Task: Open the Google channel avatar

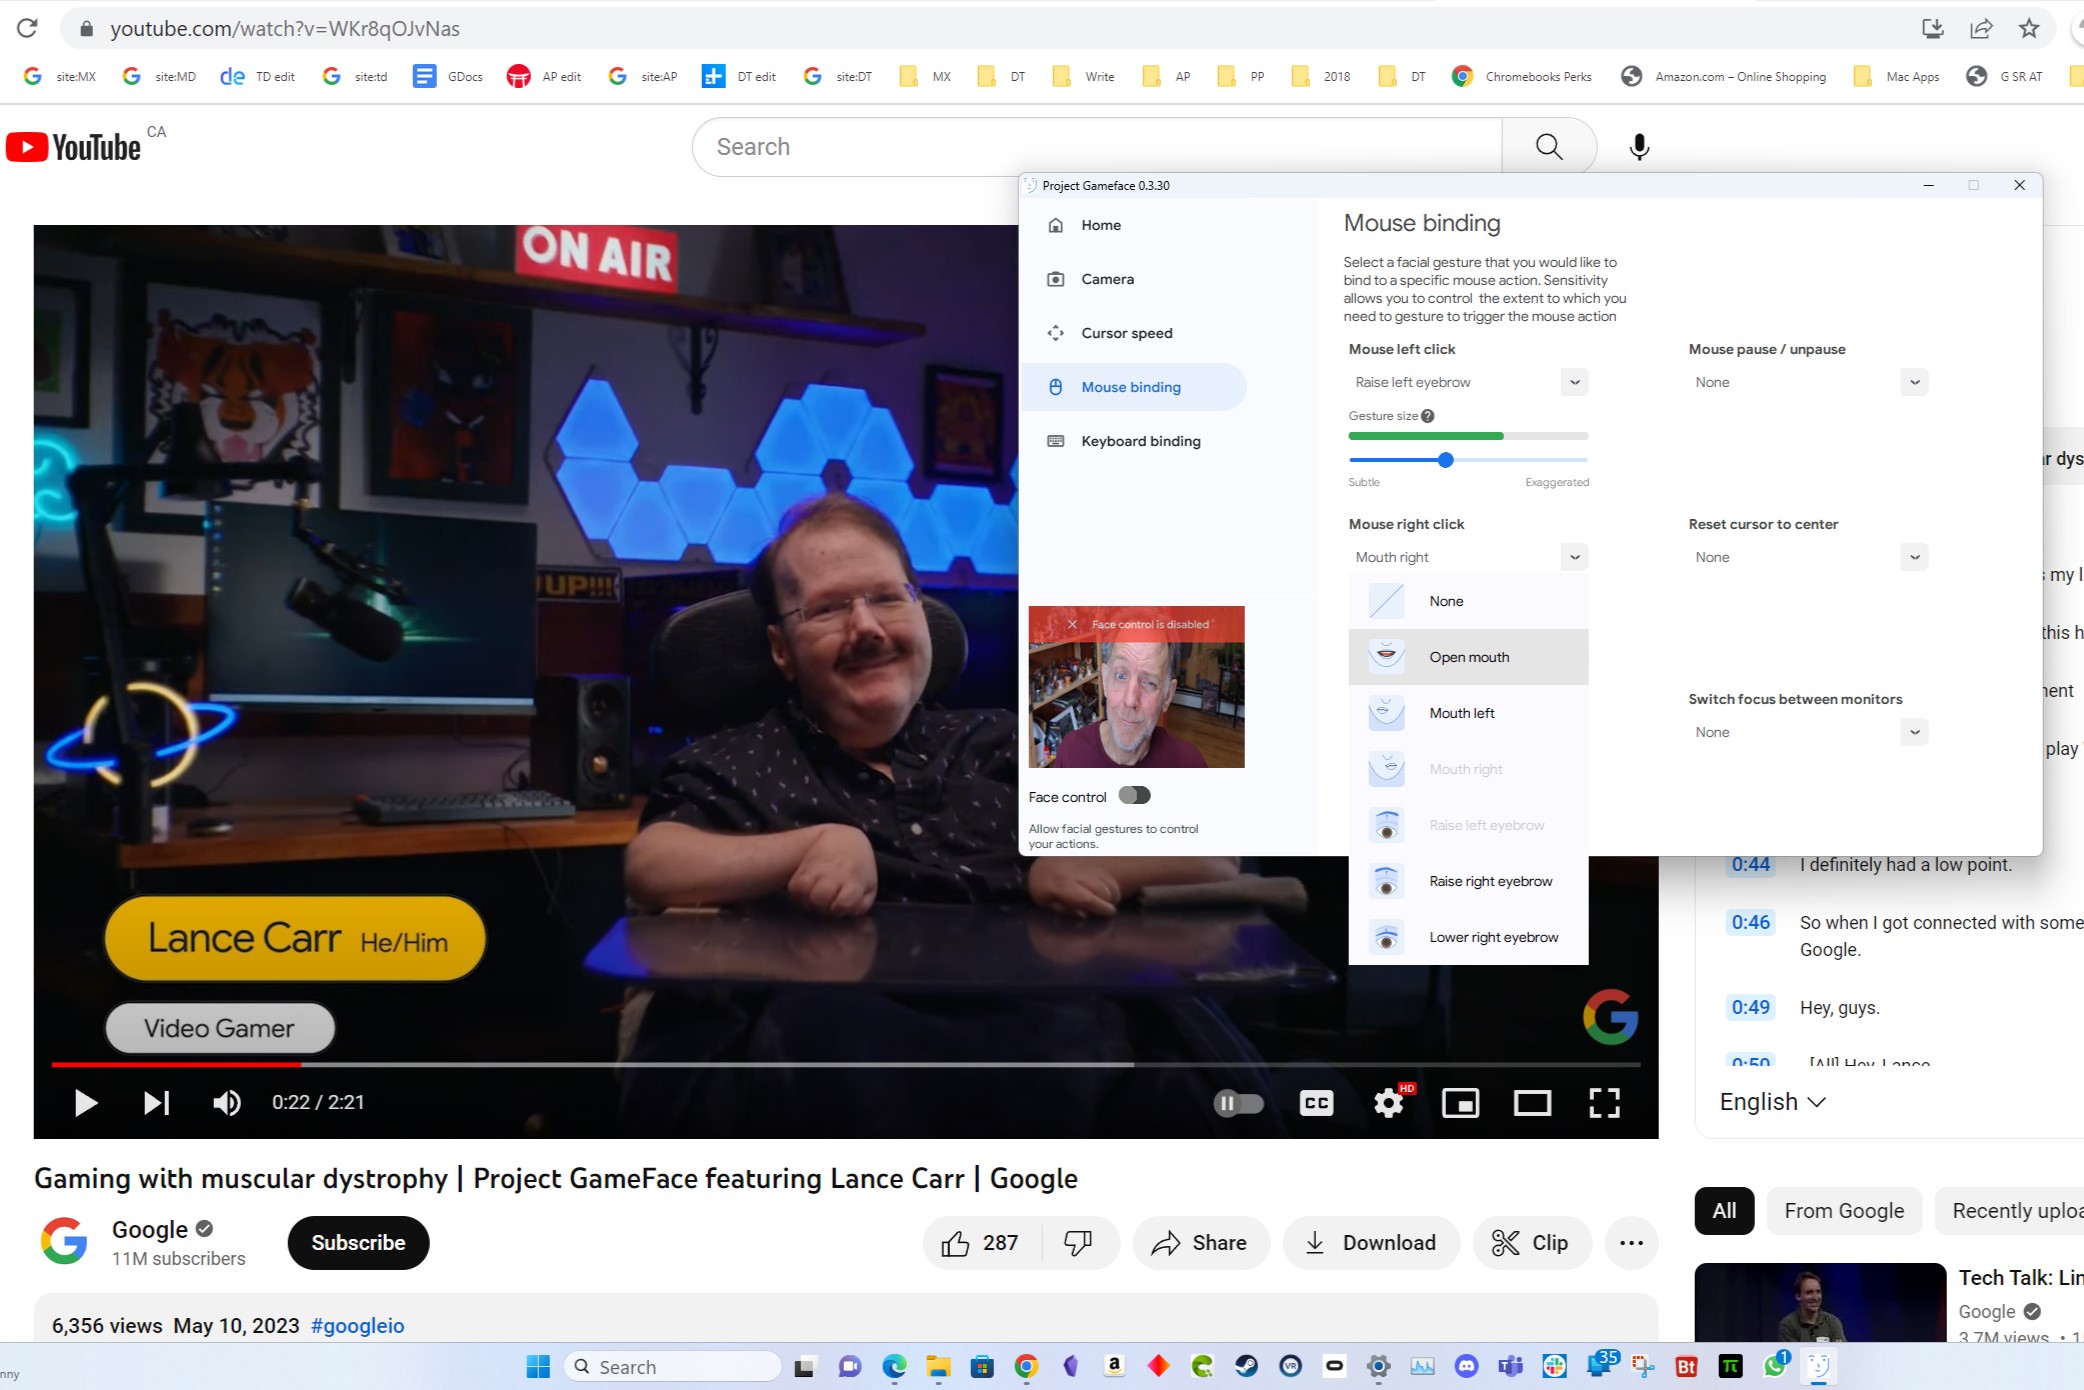Action: (64, 1242)
